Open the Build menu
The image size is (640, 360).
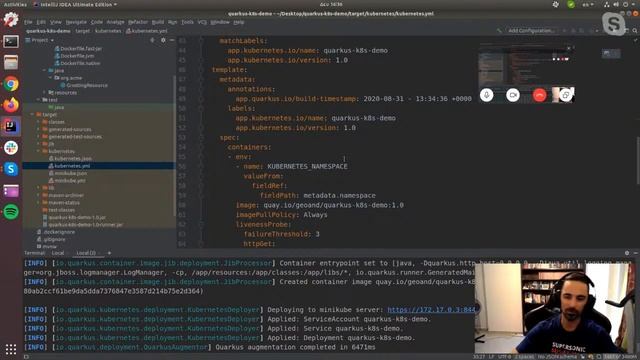point(158,22)
